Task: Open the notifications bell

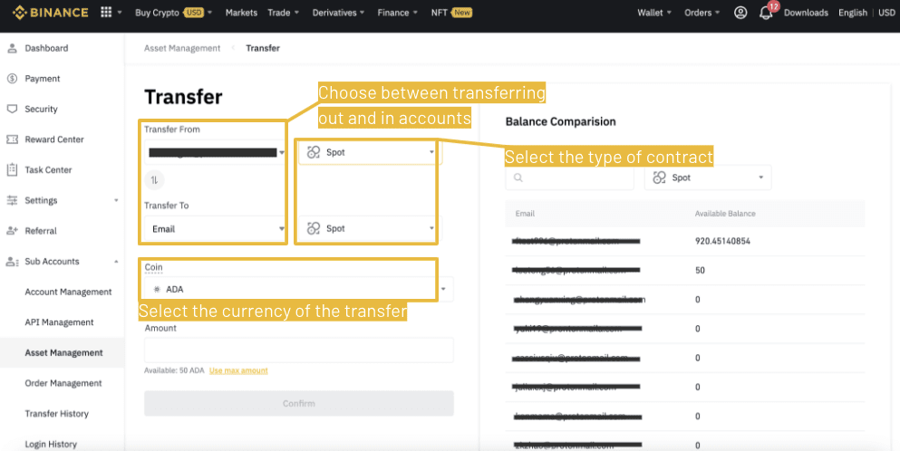Action: (766, 13)
